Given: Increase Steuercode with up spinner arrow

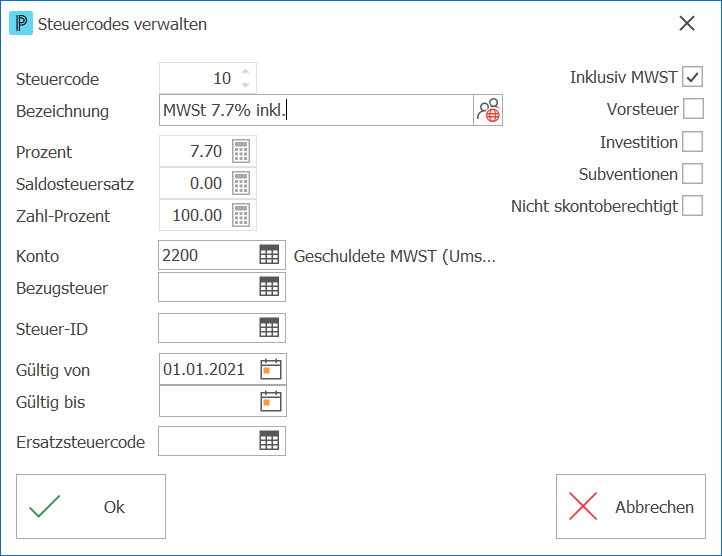Looking at the screenshot, I should coord(245,71).
